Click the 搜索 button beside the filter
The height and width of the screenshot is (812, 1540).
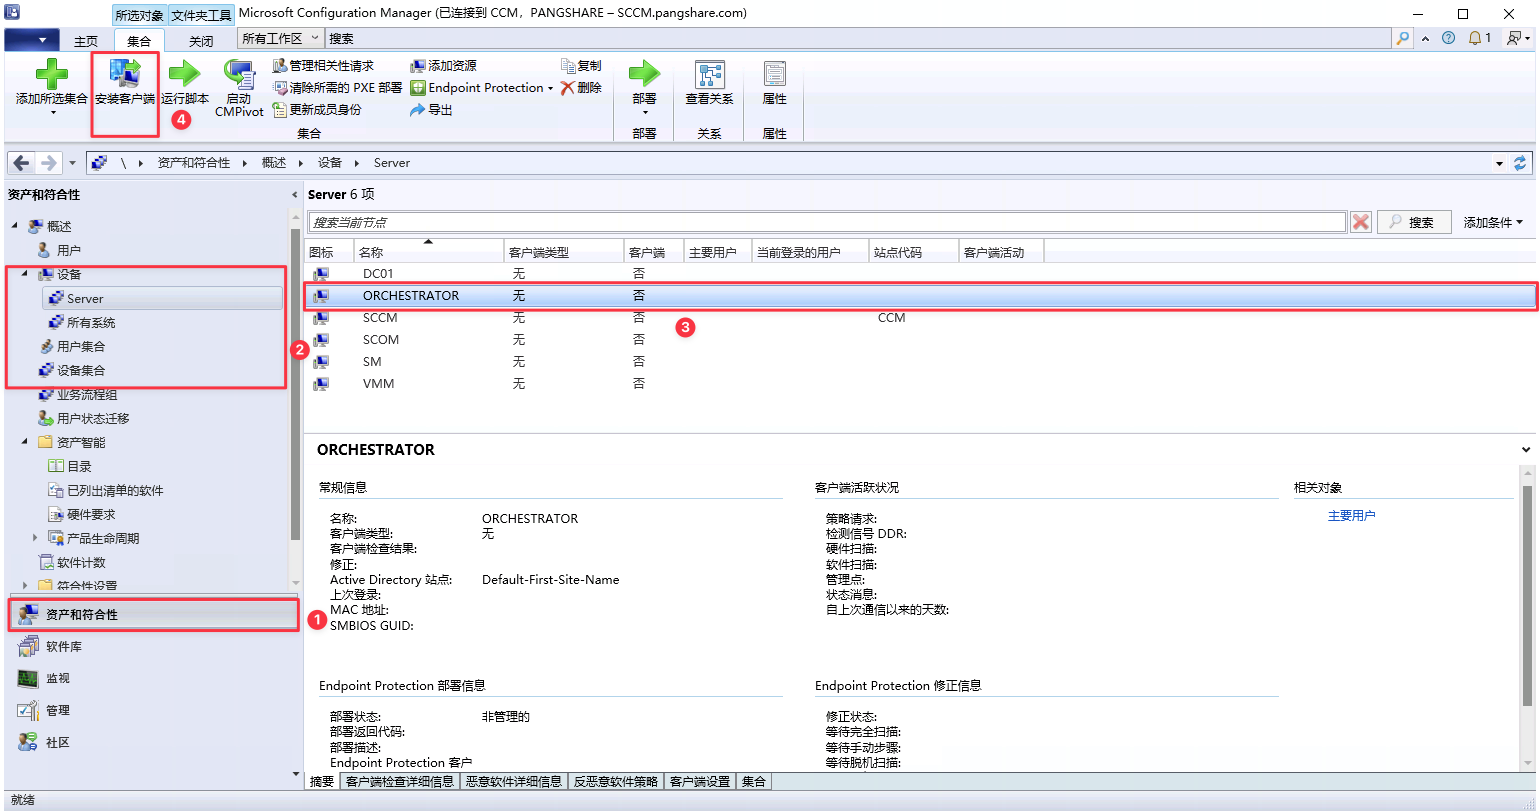pyautogui.click(x=1413, y=222)
